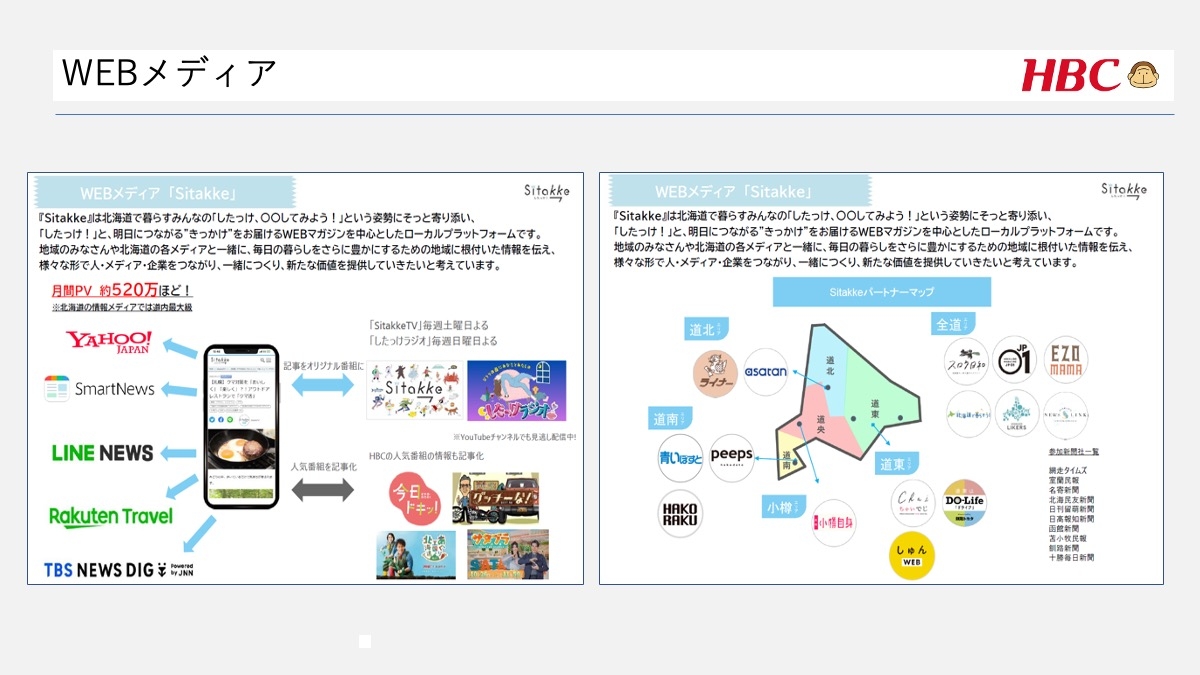Click the Chai でじ partner logo
The width and height of the screenshot is (1200, 675).
pos(913,503)
